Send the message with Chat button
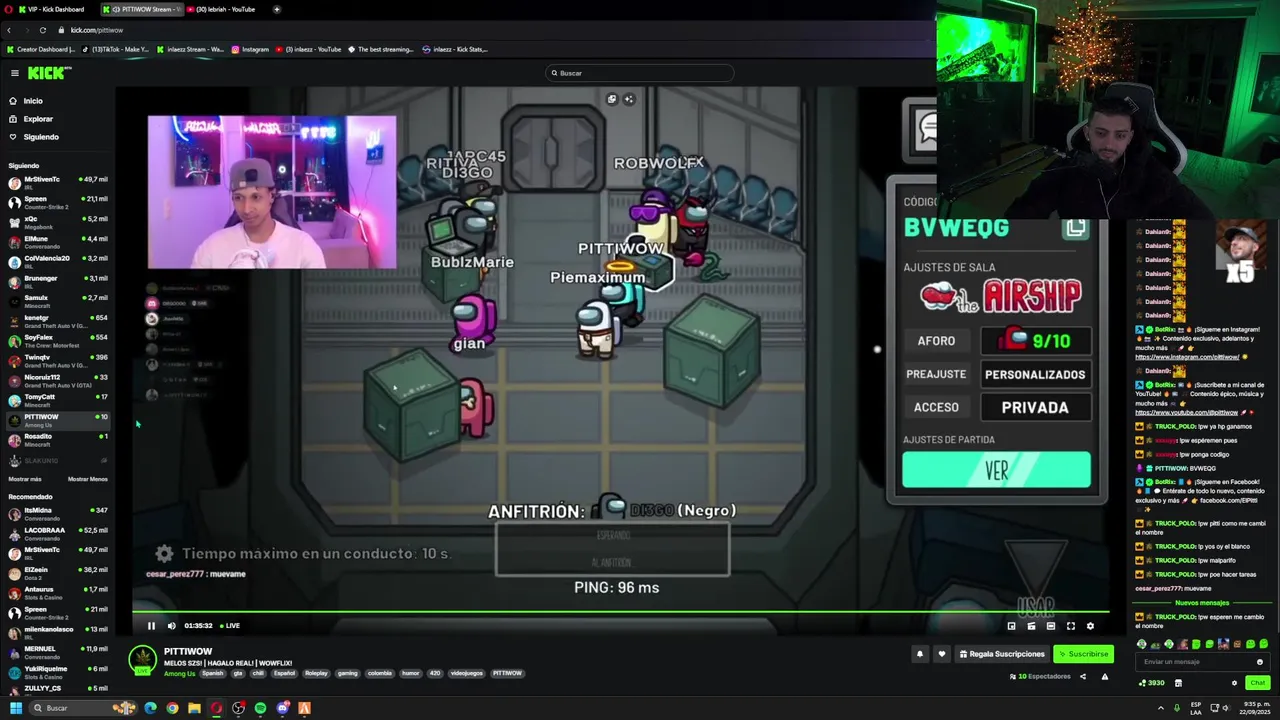The height and width of the screenshot is (720, 1280). pyautogui.click(x=1257, y=683)
